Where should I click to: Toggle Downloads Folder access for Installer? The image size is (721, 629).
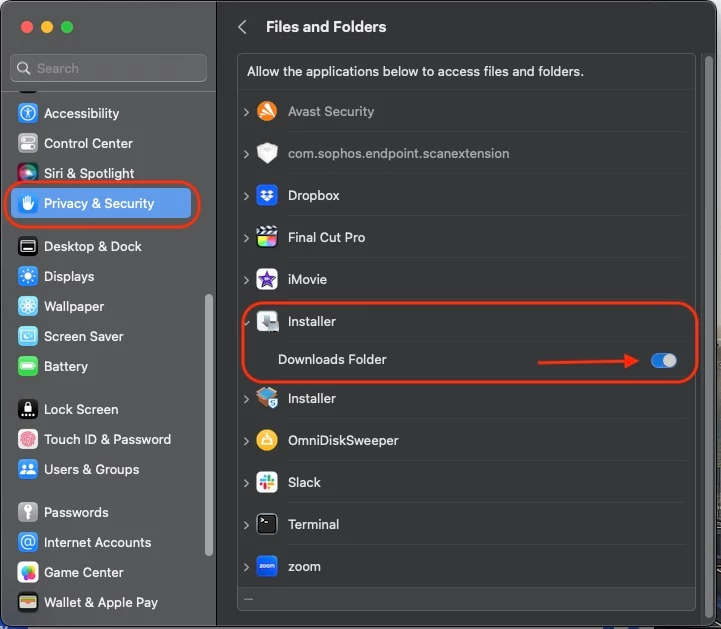click(x=664, y=360)
